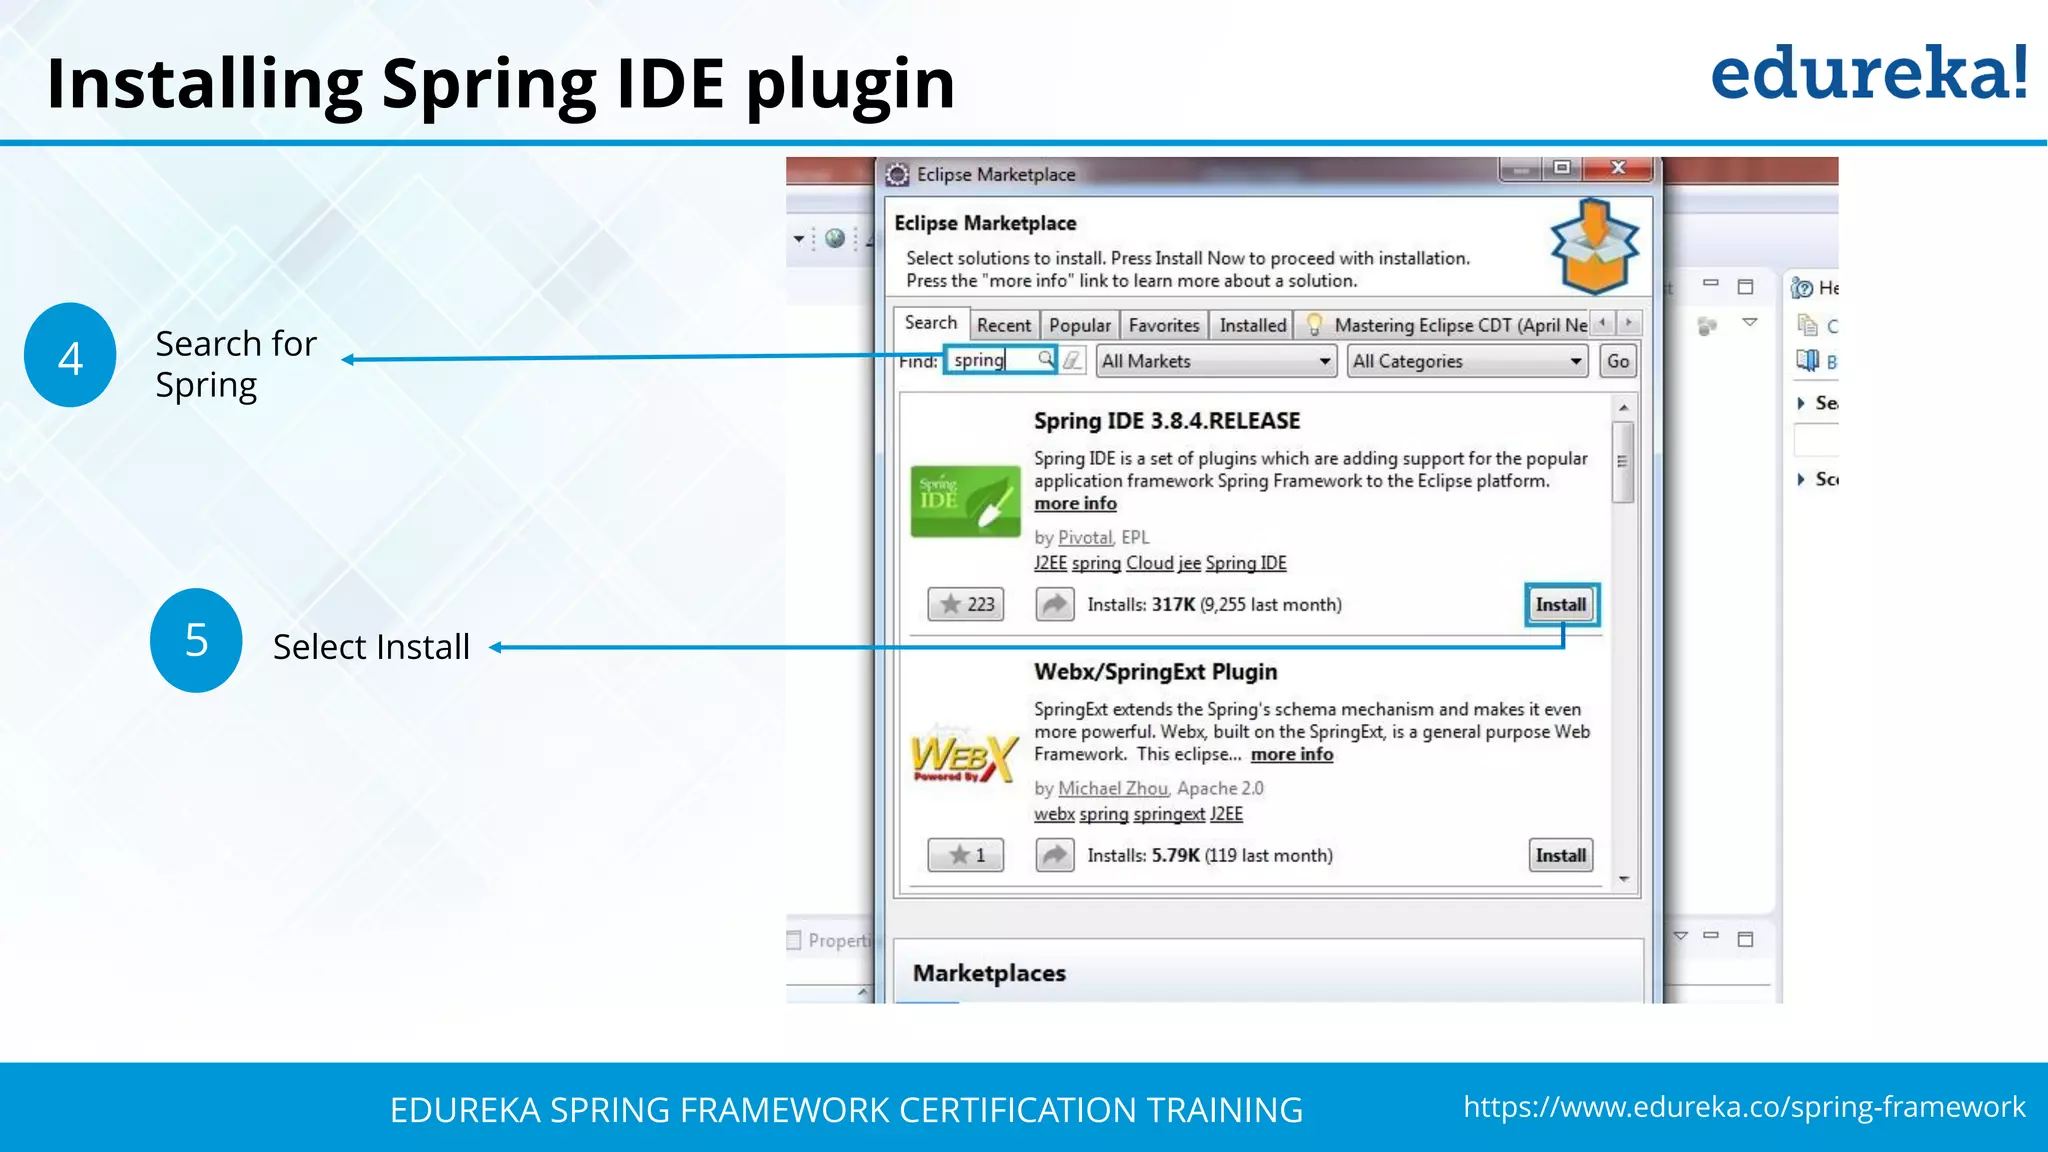Switch to the Popular tab
This screenshot has width=2048, height=1152.
[1079, 325]
